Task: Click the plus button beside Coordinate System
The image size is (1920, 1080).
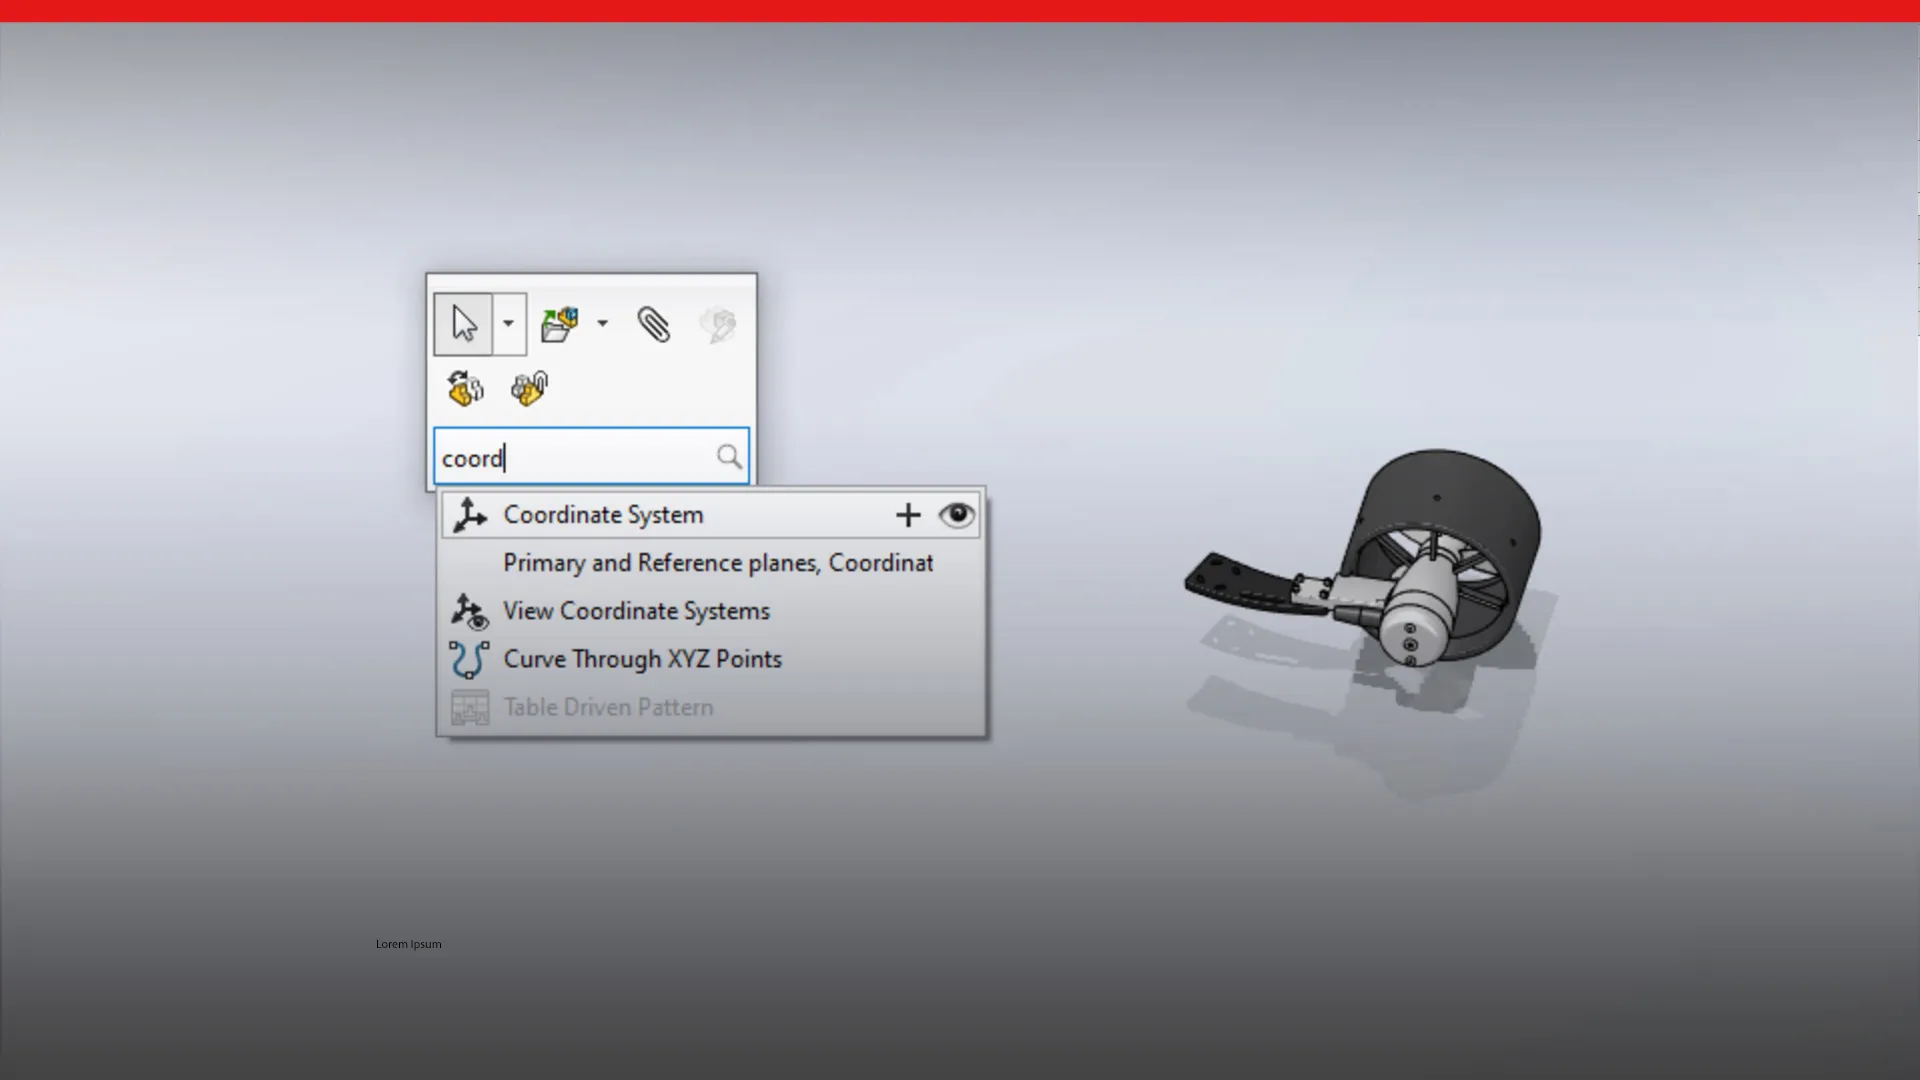Action: tap(907, 515)
